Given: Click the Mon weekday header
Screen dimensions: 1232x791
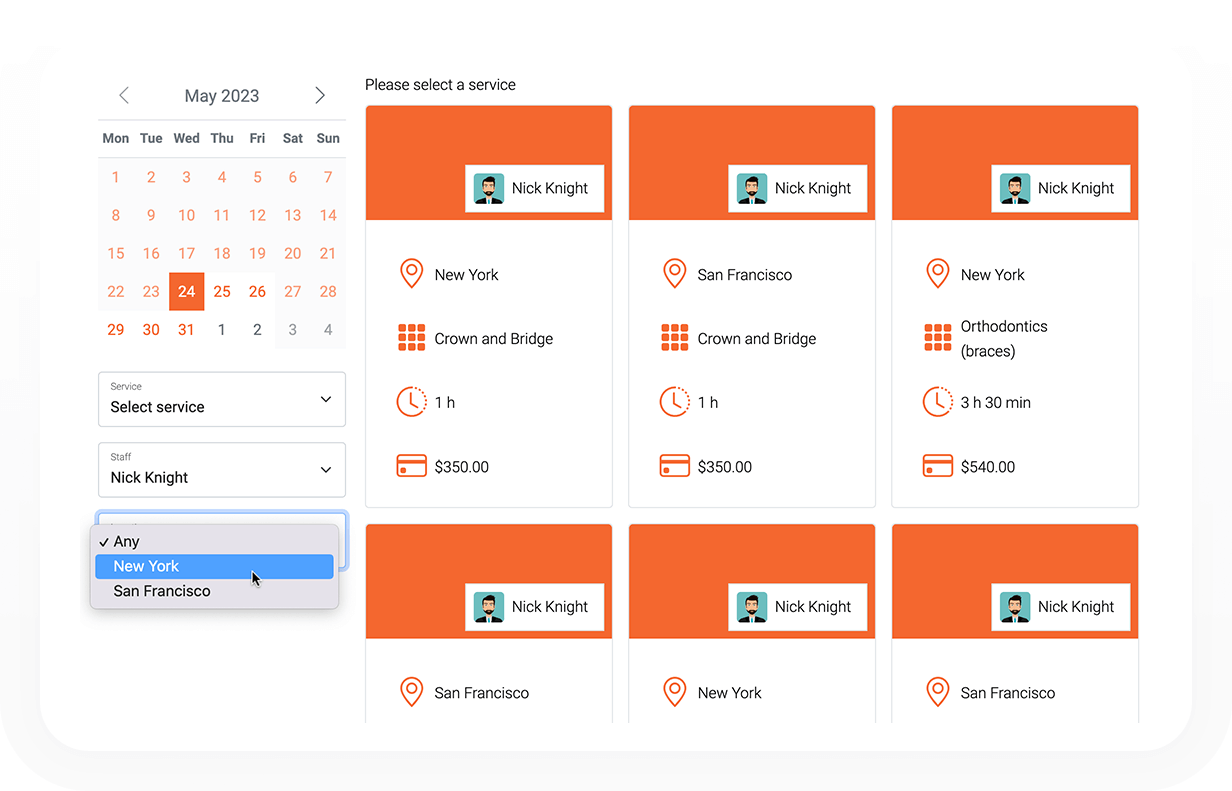Looking at the screenshot, I should [116, 138].
